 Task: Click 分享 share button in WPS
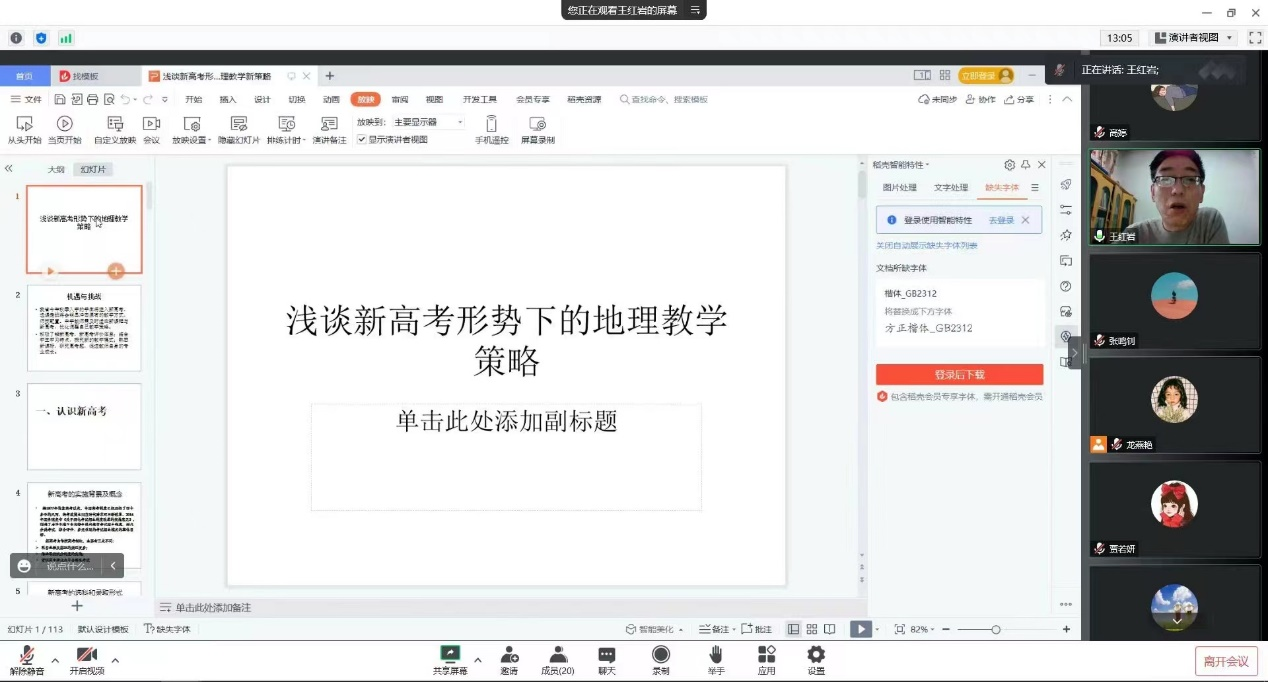[x=1019, y=99]
